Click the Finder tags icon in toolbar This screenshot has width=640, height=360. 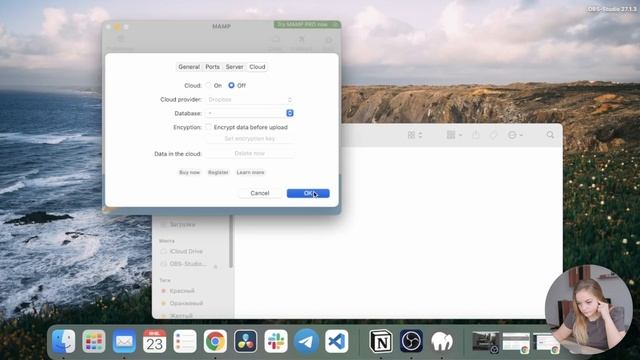point(493,135)
